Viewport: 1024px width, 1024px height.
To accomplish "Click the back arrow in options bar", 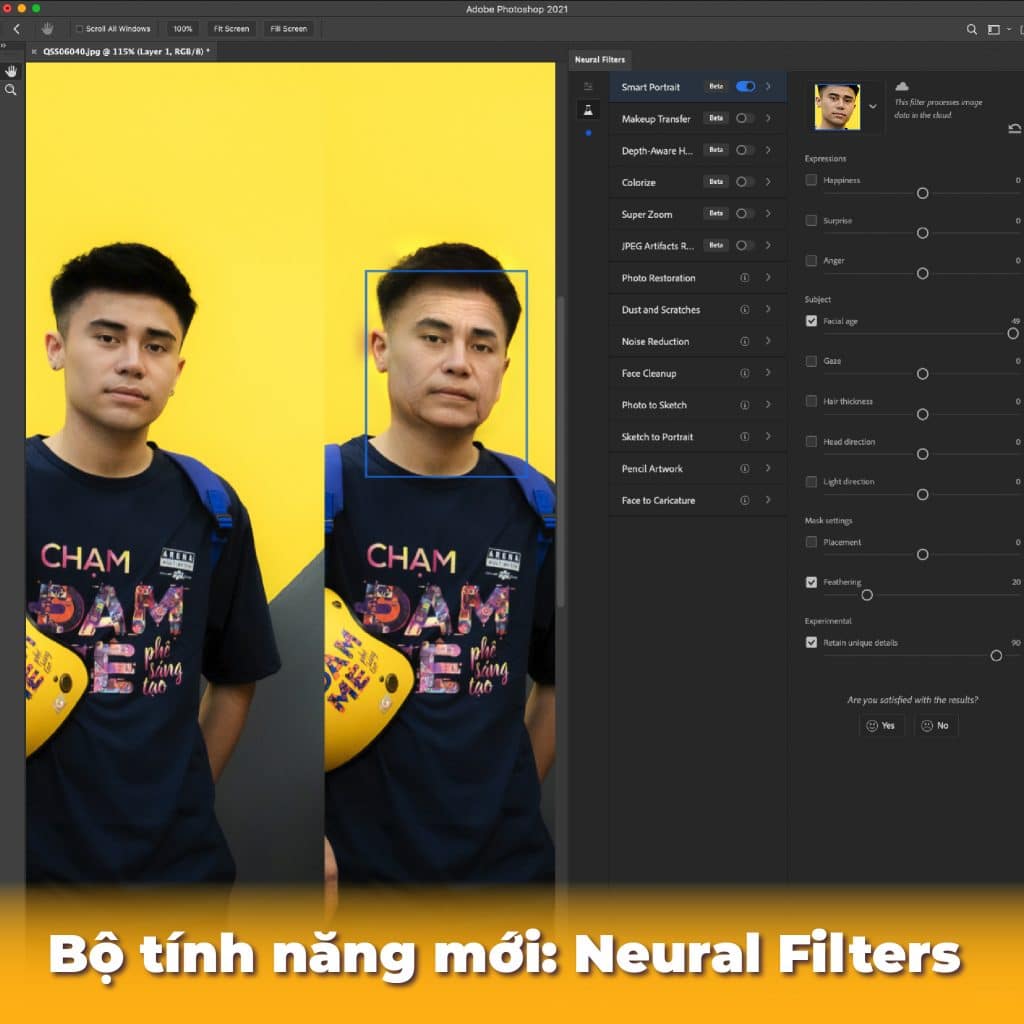I will (x=16, y=29).
